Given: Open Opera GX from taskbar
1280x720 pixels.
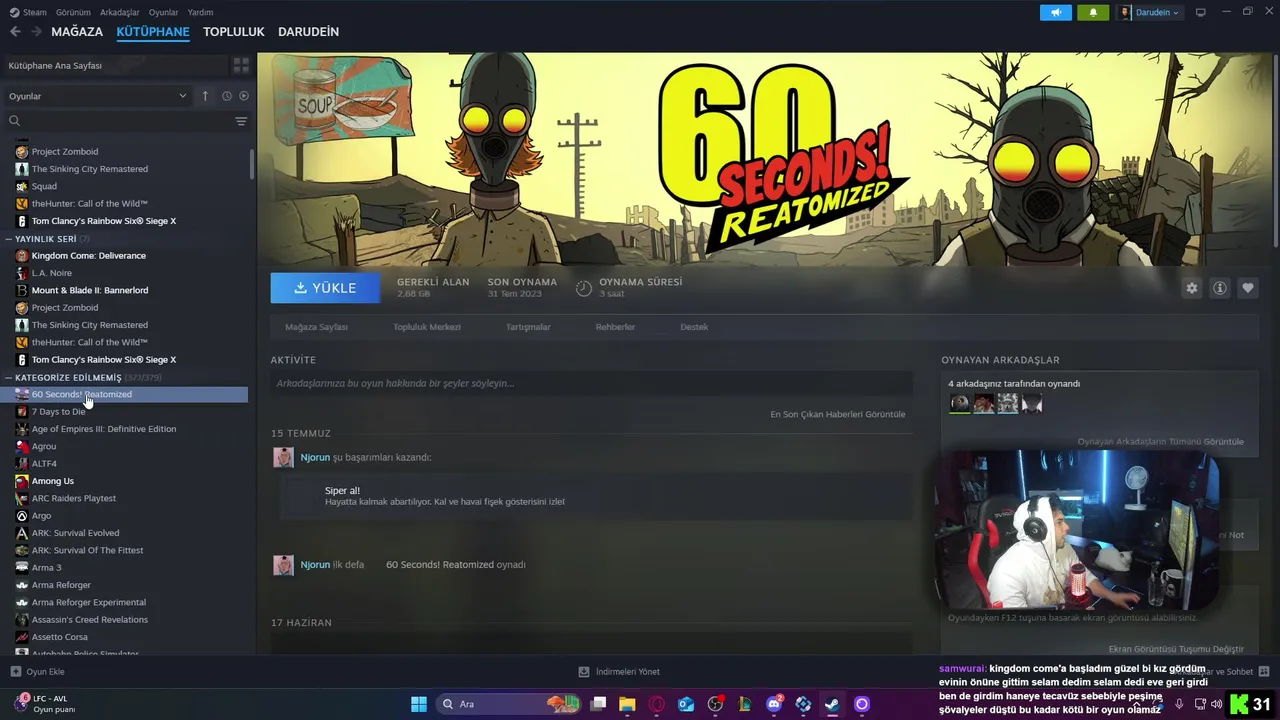Looking at the screenshot, I should pos(657,704).
